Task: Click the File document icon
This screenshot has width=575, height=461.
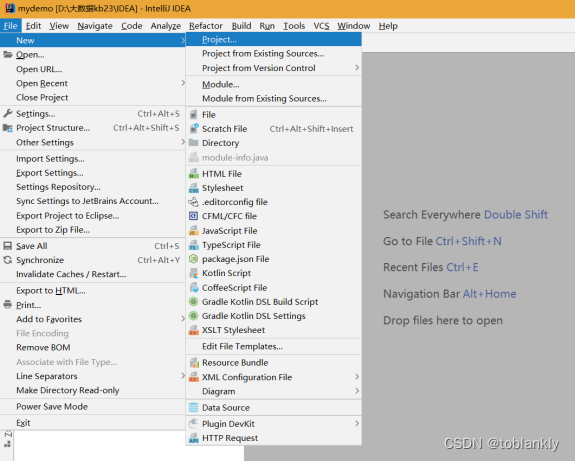Action: [x=194, y=115]
